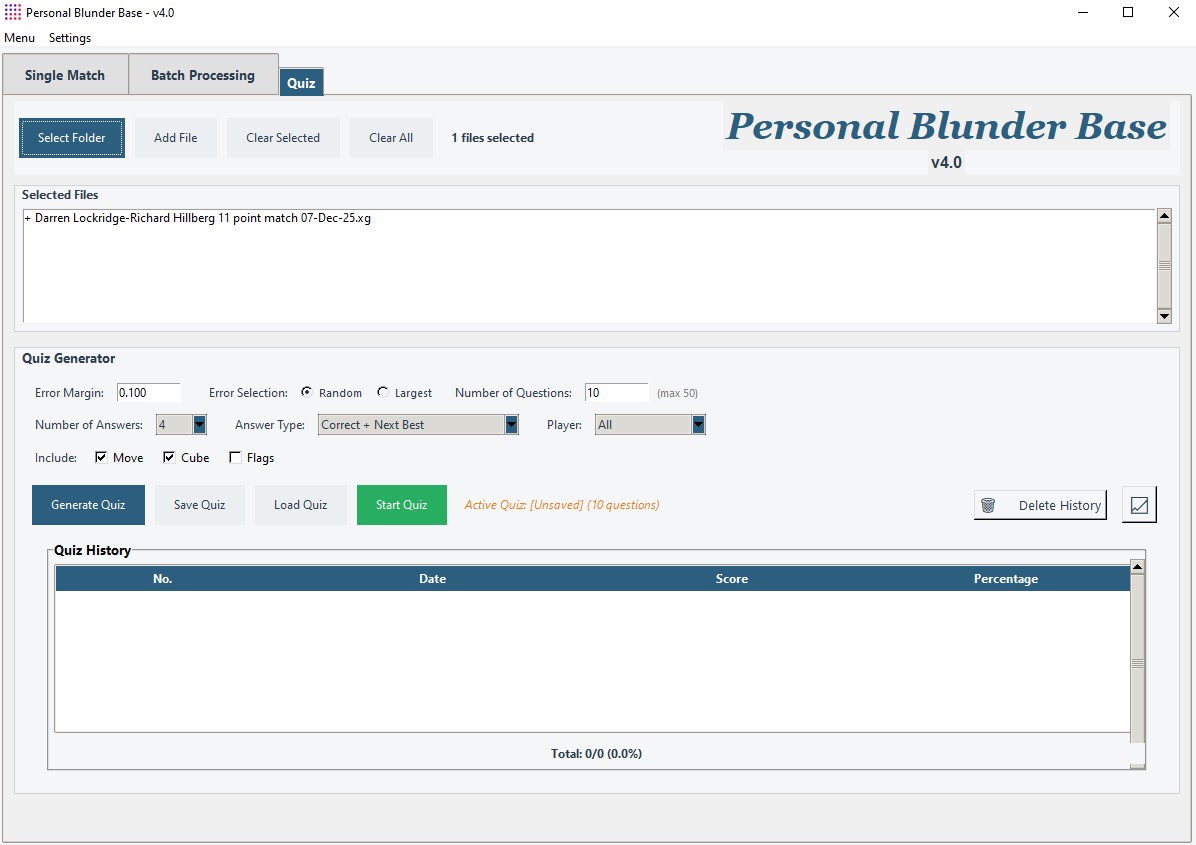
Task: Open the Settings menu
Action: point(70,38)
